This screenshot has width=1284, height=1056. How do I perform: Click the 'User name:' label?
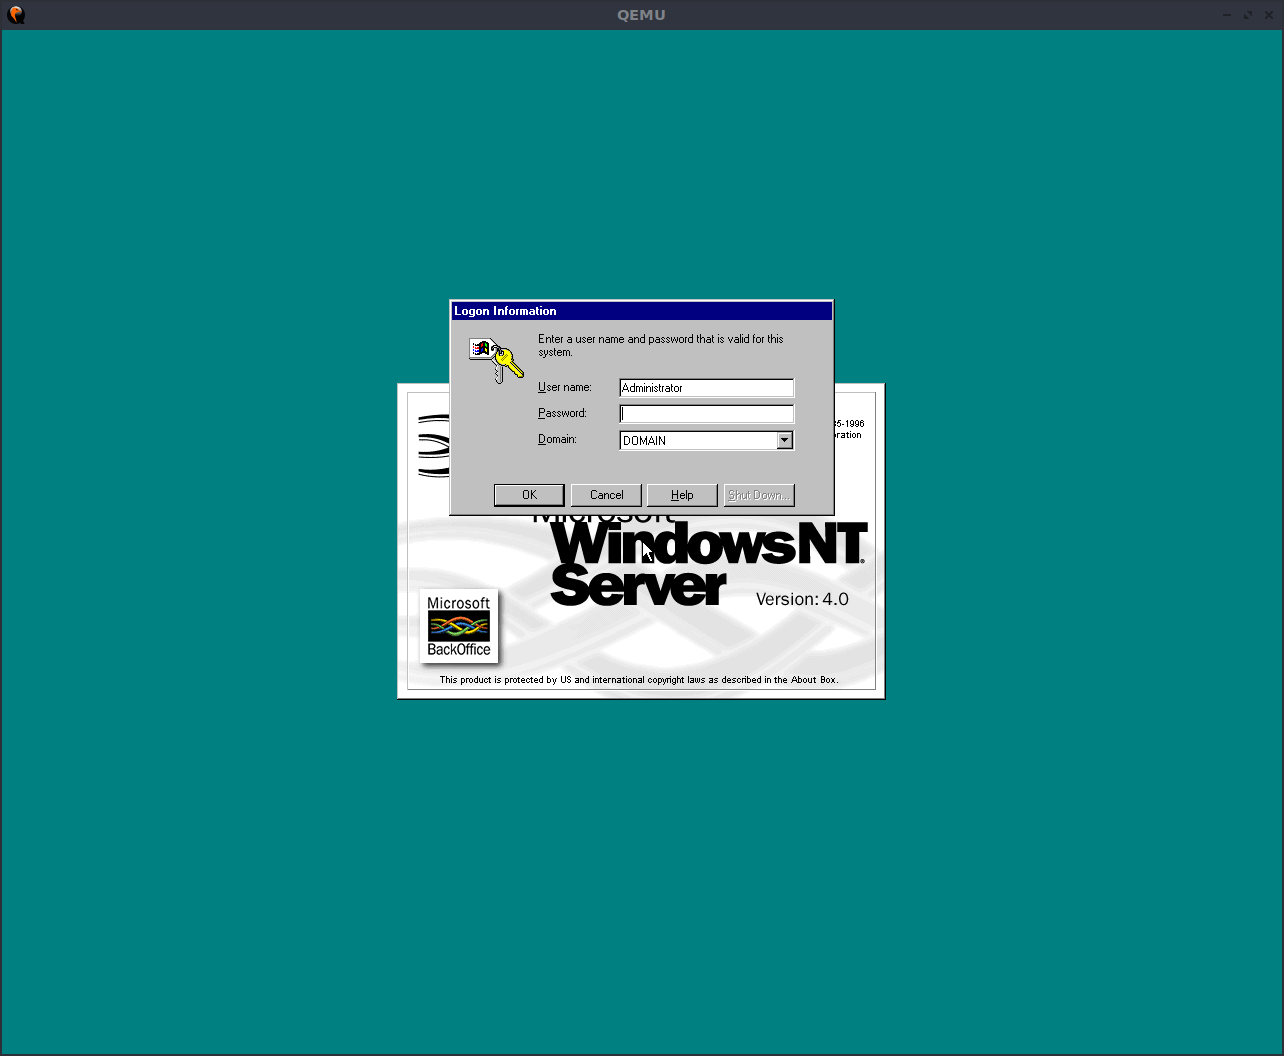click(565, 387)
